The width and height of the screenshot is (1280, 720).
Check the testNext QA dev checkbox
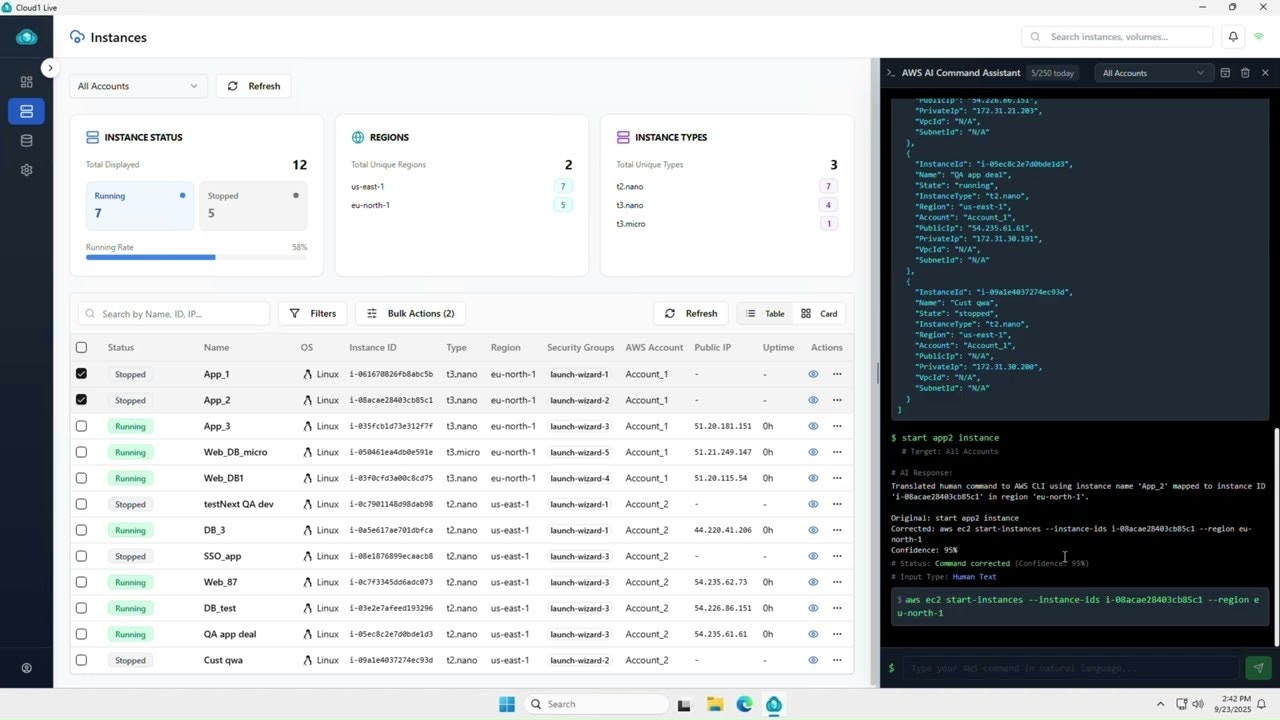coord(81,504)
